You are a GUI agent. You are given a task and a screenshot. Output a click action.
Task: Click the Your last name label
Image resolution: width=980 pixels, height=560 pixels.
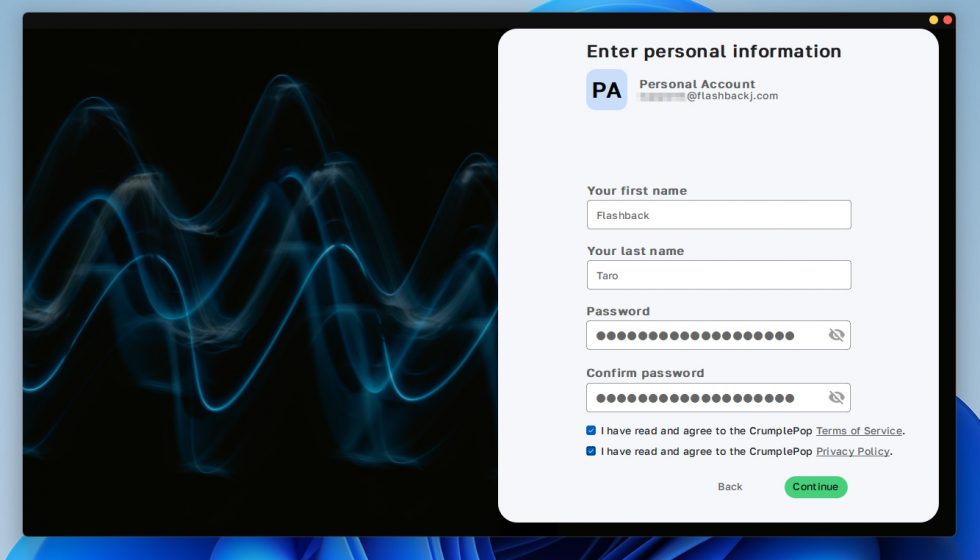tap(635, 251)
